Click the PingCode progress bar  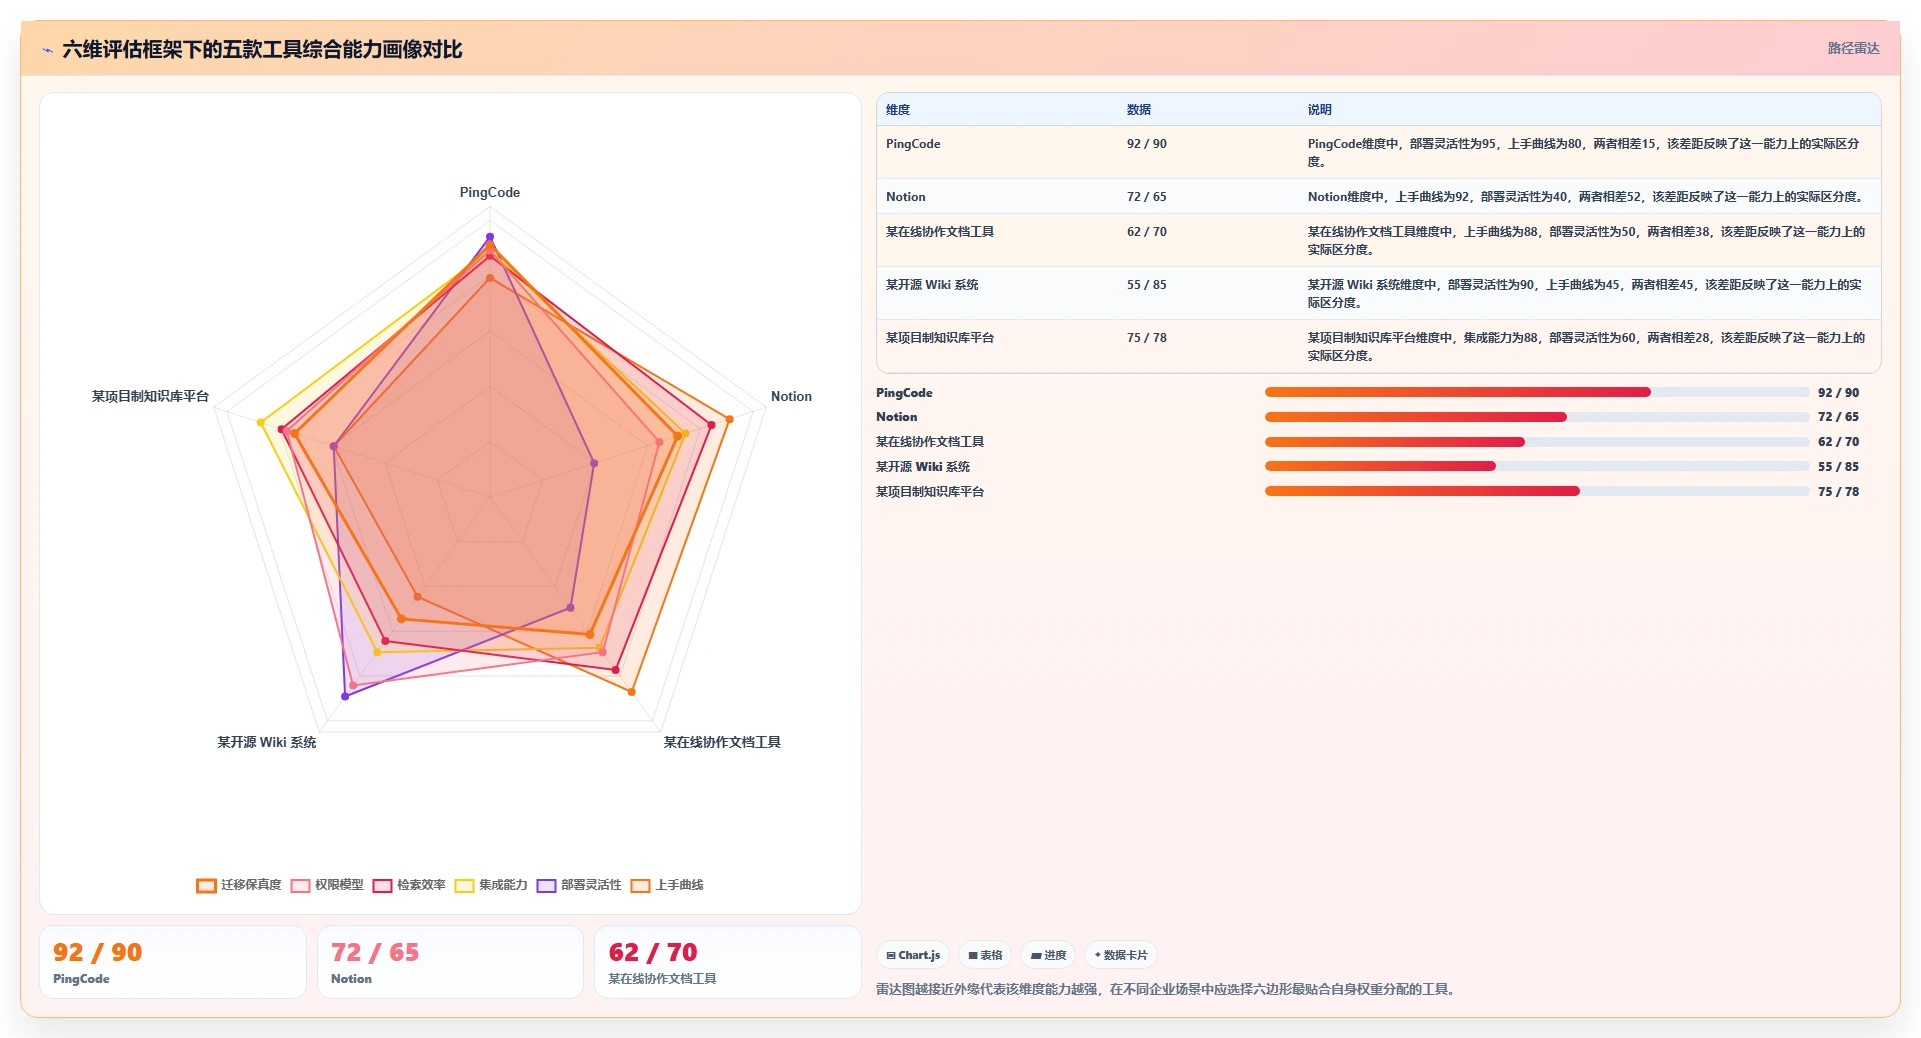1537,392
